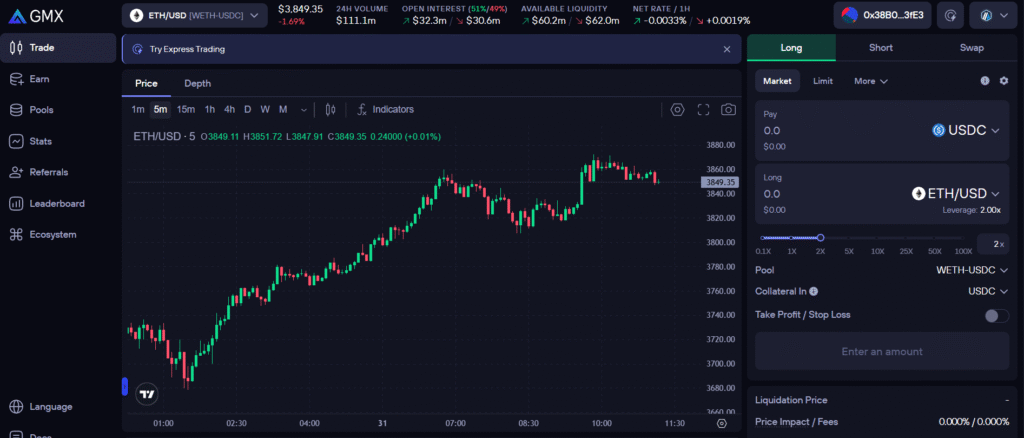Click the Net Rate / 1H value

tap(691, 21)
